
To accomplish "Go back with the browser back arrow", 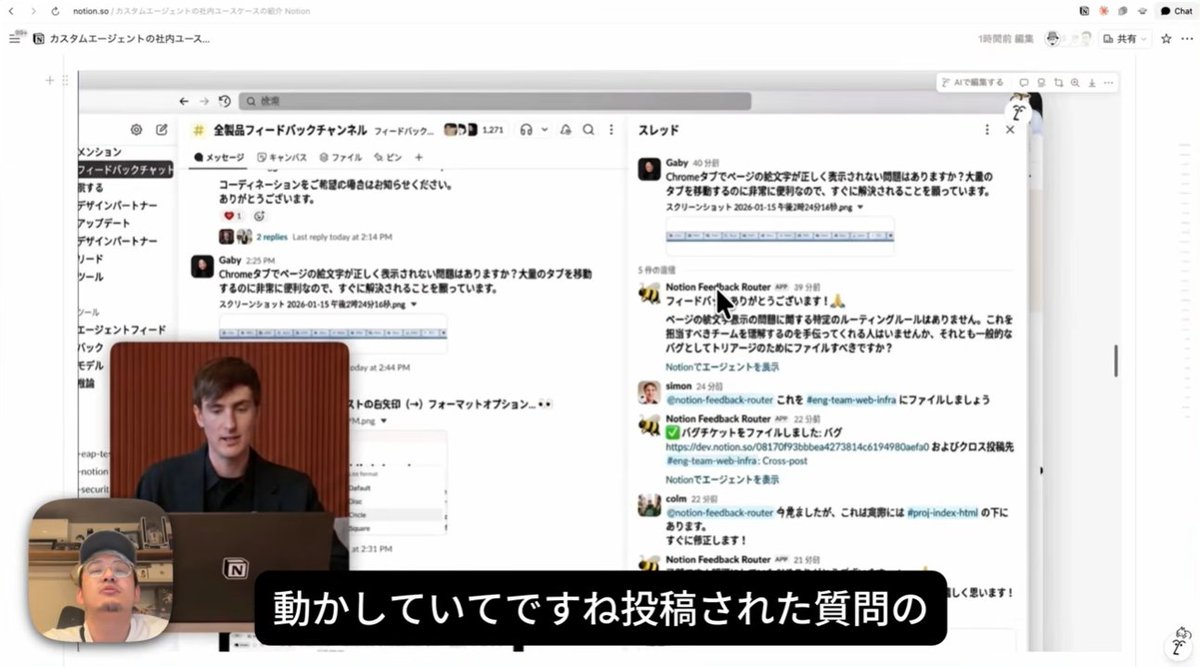I will [x=10, y=10].
